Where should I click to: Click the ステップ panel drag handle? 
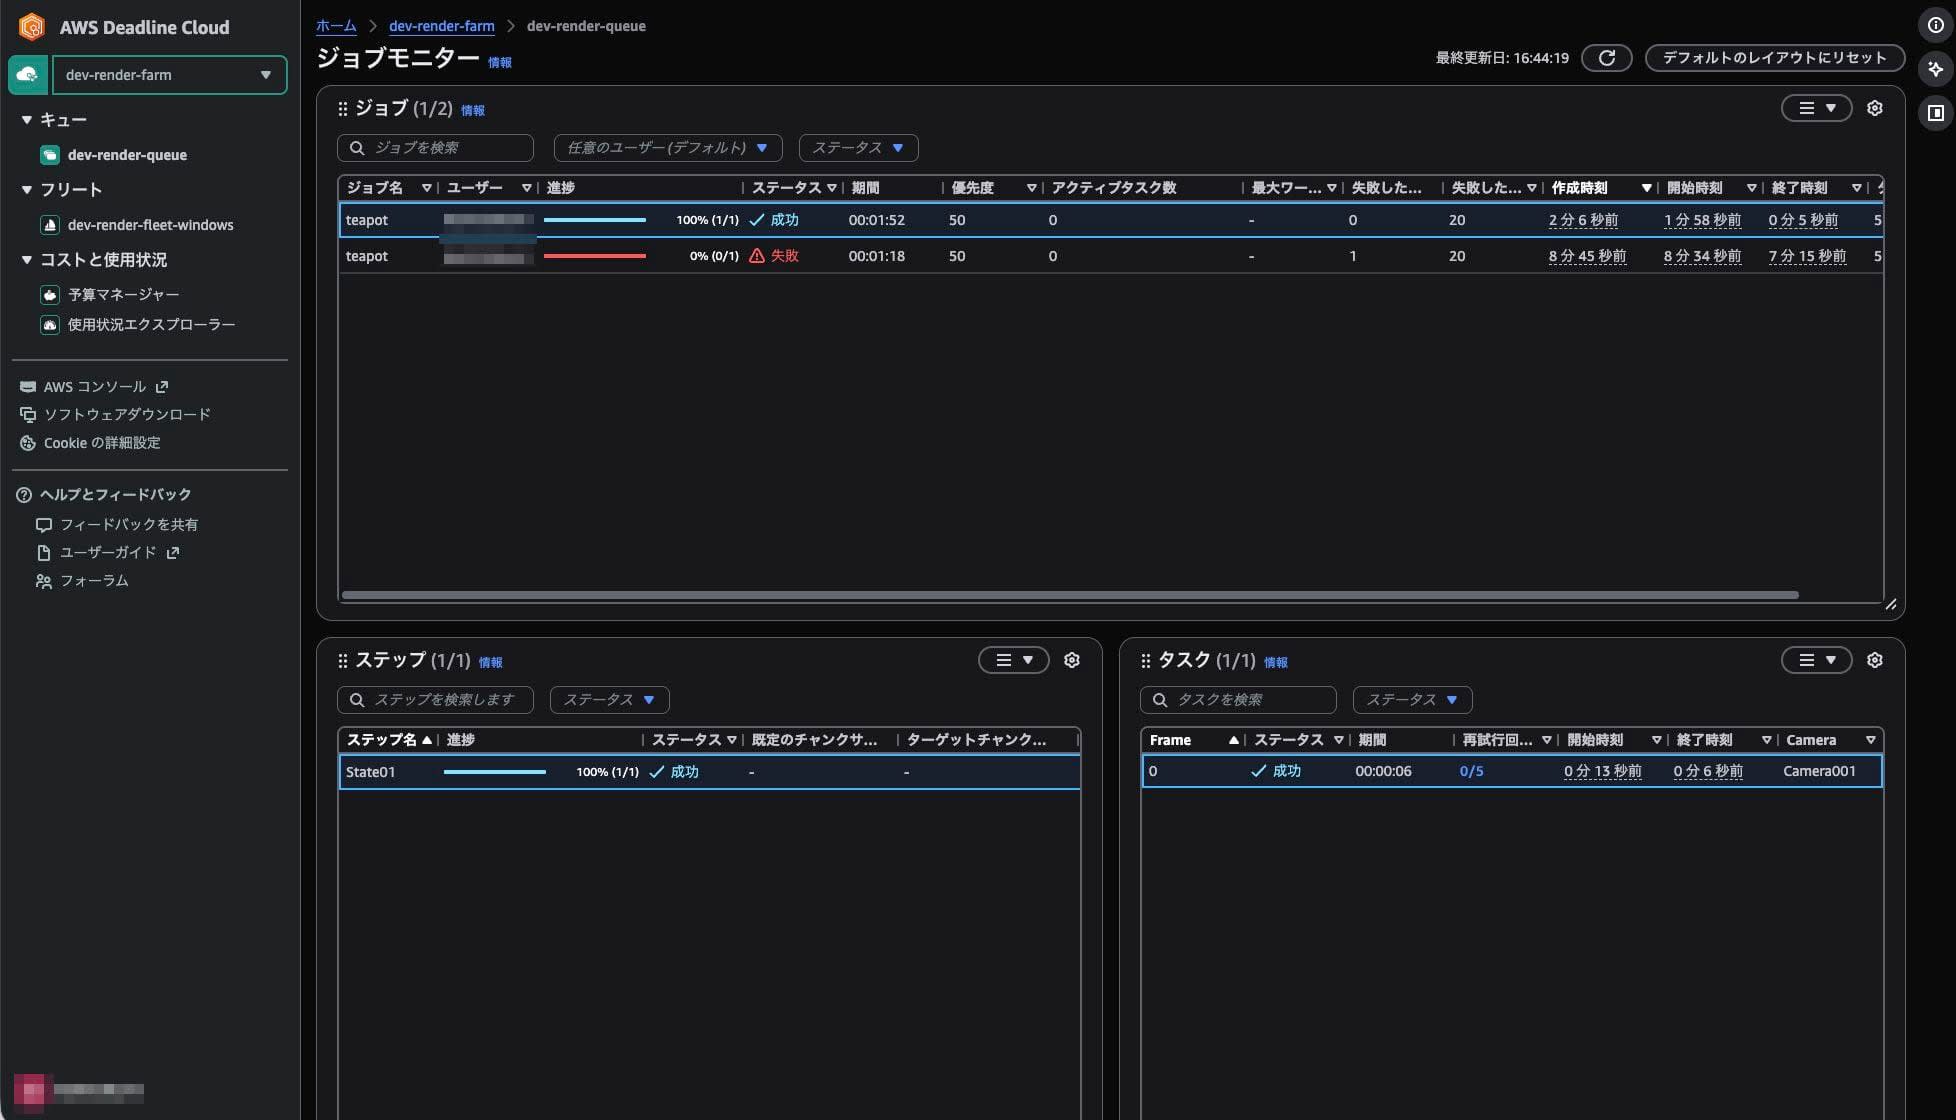point(342,661)
